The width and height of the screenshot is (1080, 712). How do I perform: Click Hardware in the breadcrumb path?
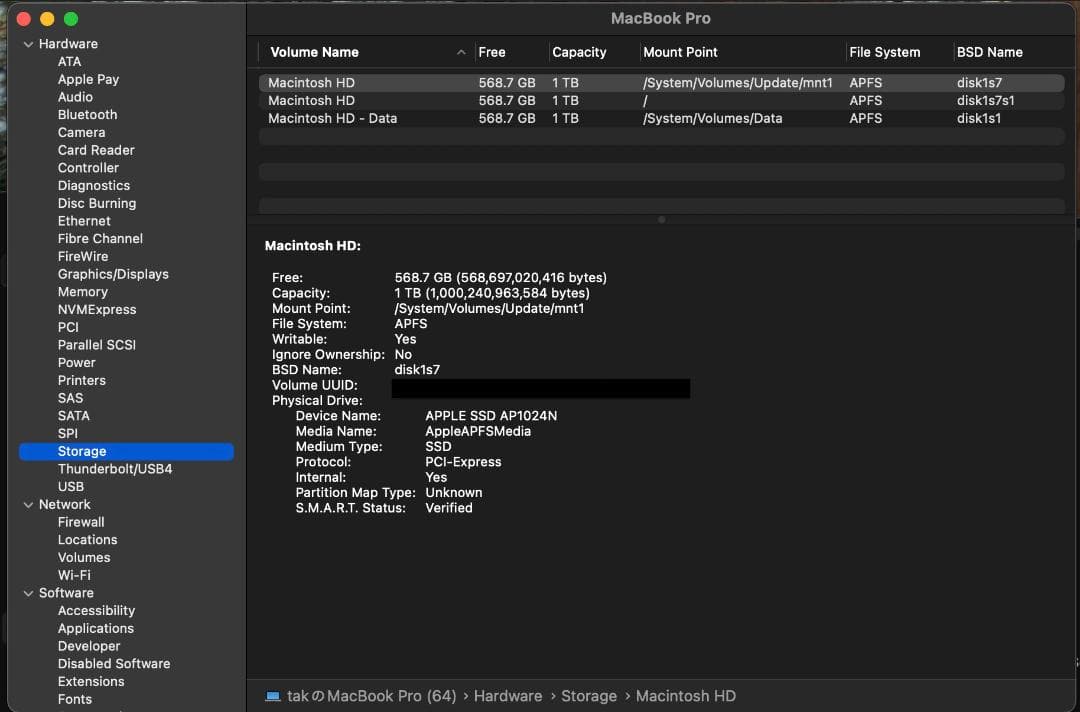pos(508,696)
